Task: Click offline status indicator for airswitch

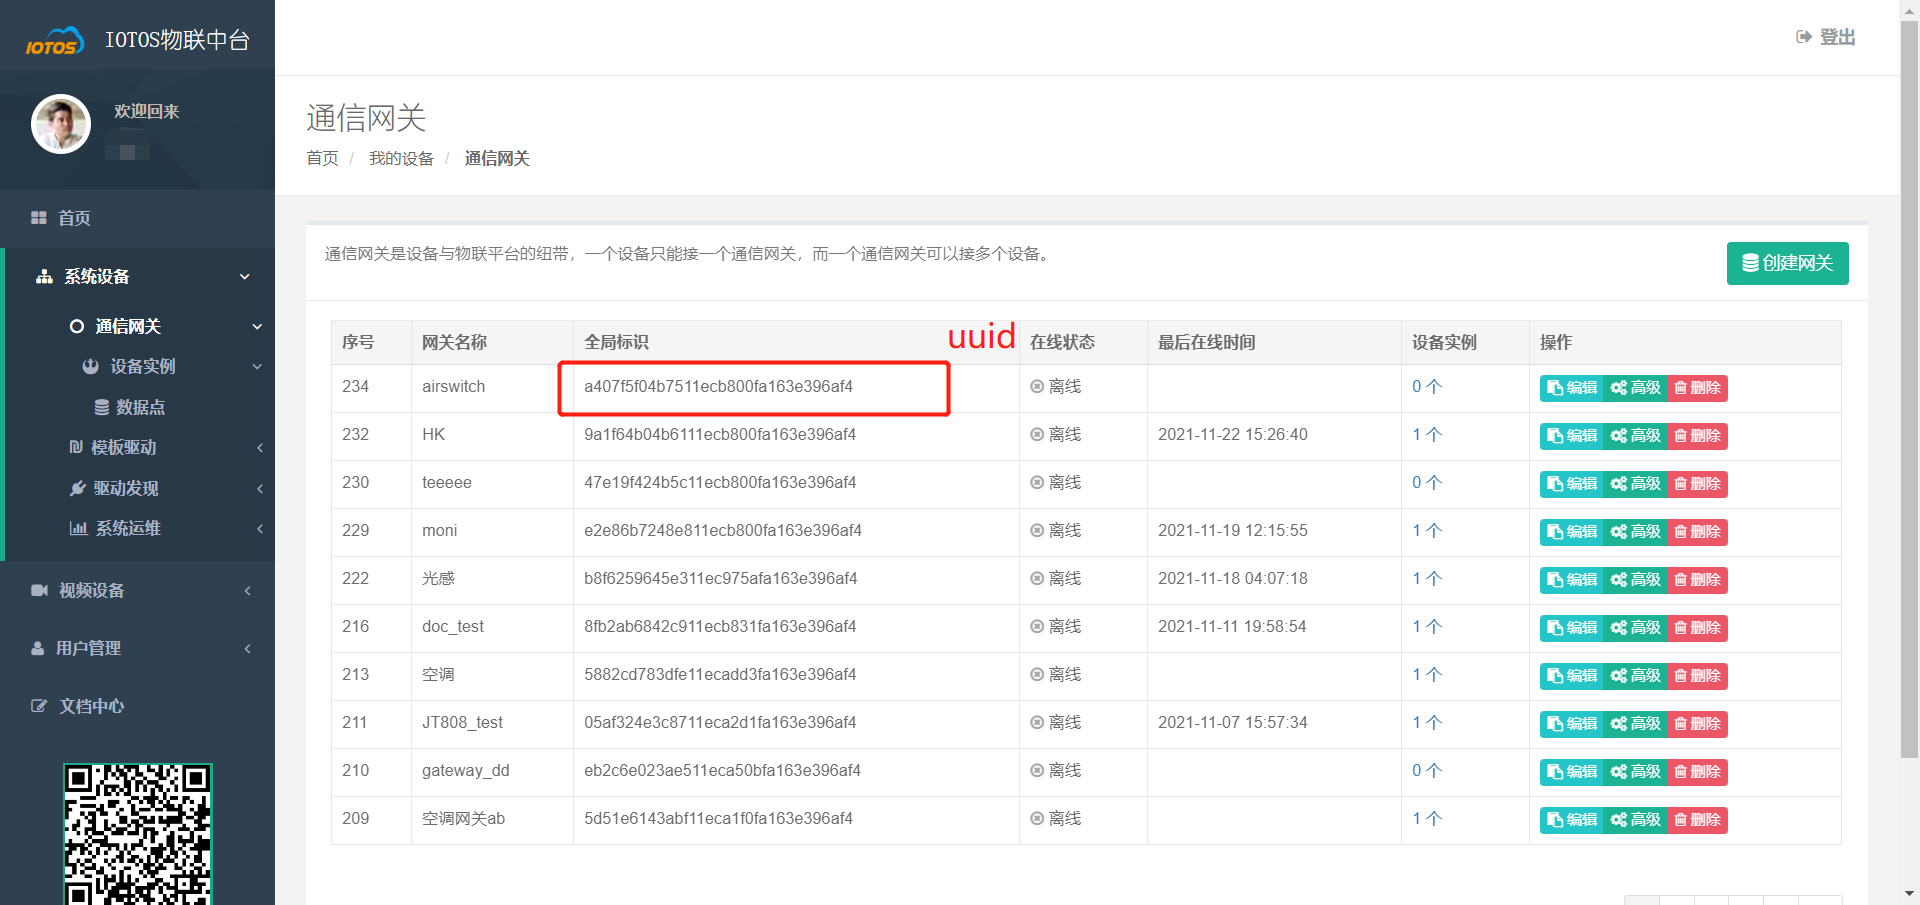Action: tap(1037, 387)
